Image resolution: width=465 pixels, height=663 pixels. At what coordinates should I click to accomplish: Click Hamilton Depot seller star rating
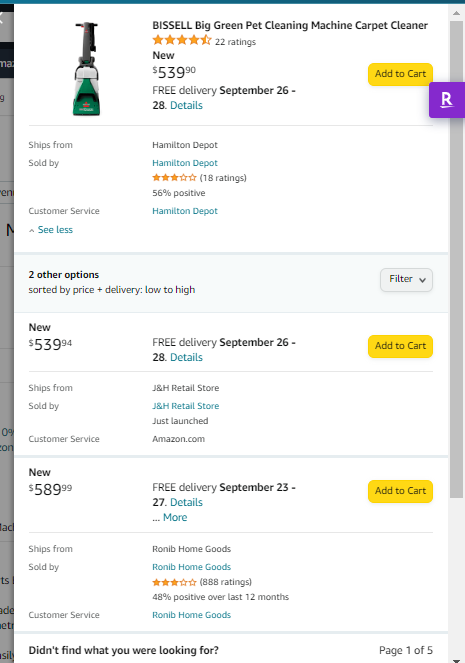tap(174, 178)
